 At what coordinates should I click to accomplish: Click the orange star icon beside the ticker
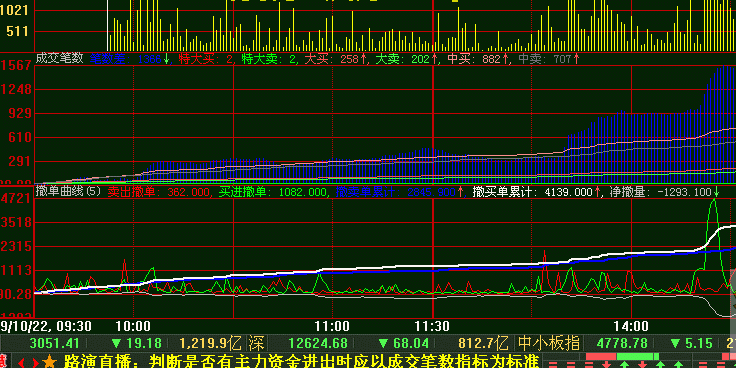pos(49,362)
